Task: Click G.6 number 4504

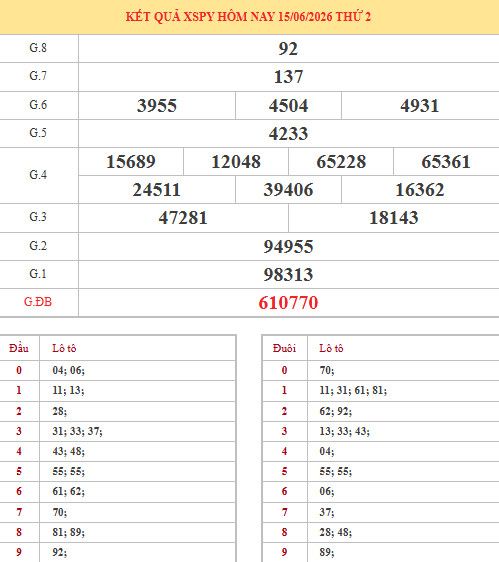Action: (289, 106)
